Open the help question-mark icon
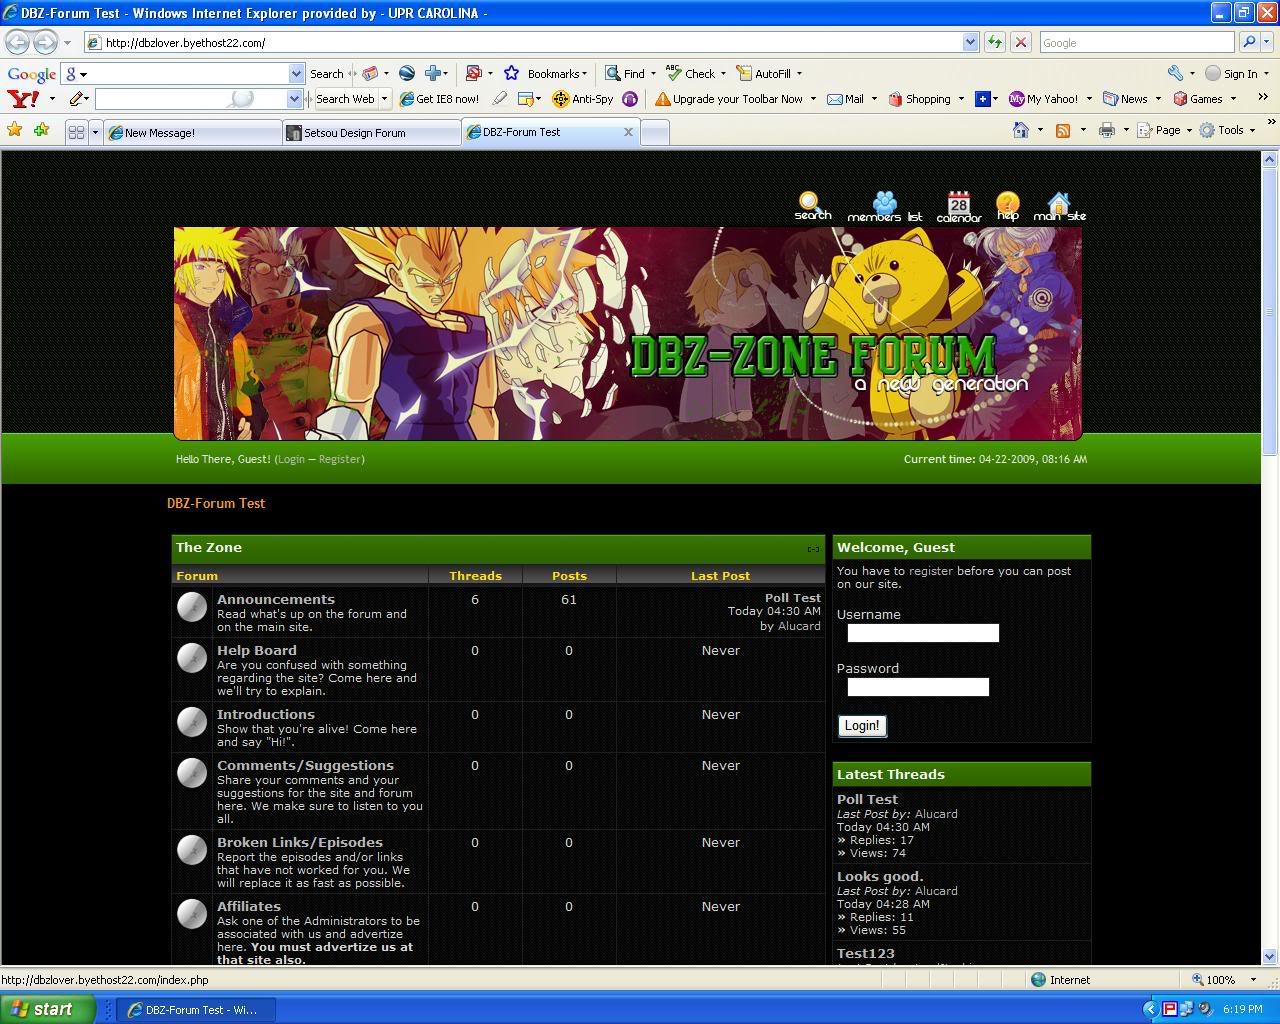Viewport: 1280px width, 1024px height. [1007, 207]
